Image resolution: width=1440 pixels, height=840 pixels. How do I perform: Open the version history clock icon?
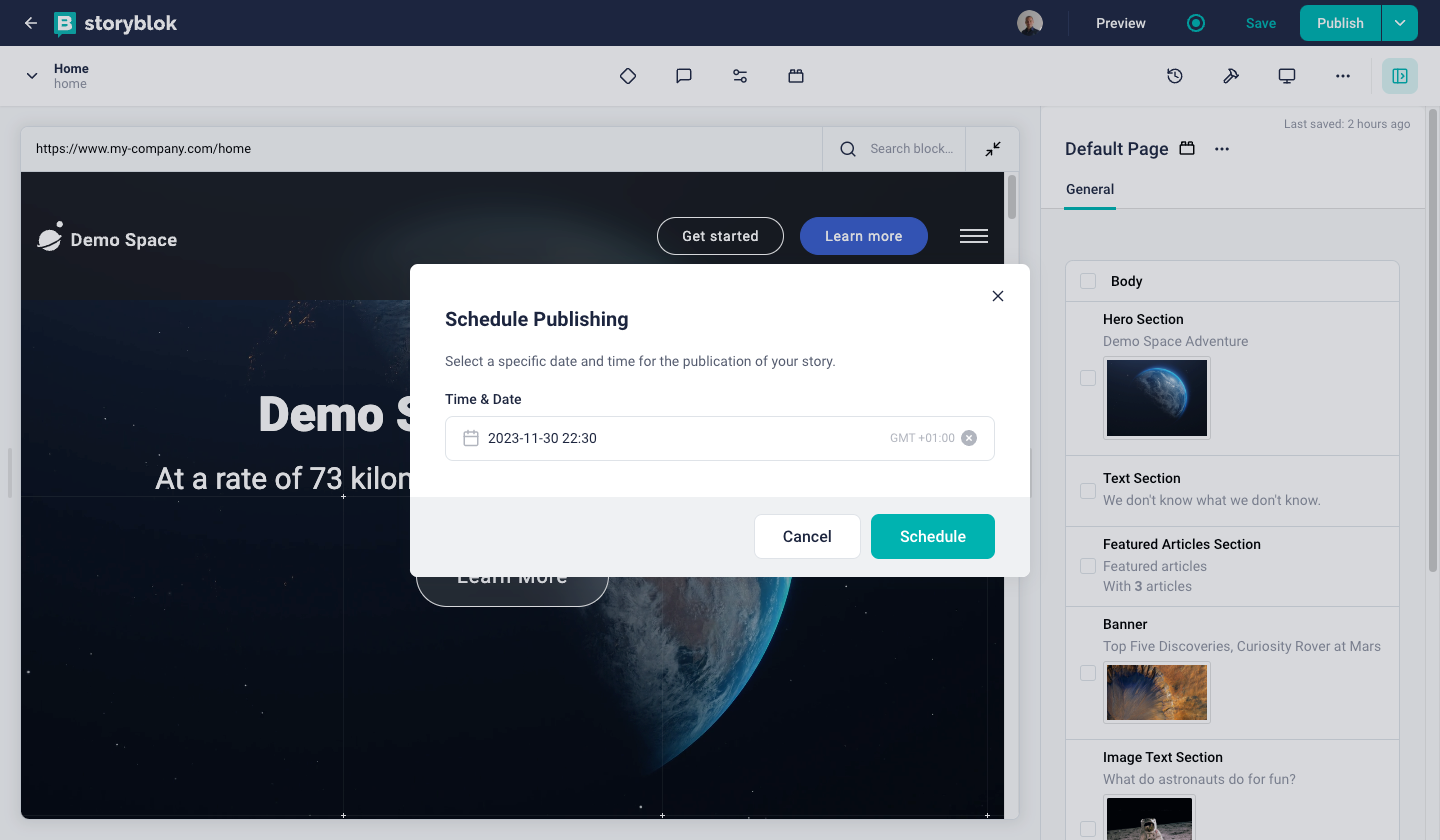1175,76
